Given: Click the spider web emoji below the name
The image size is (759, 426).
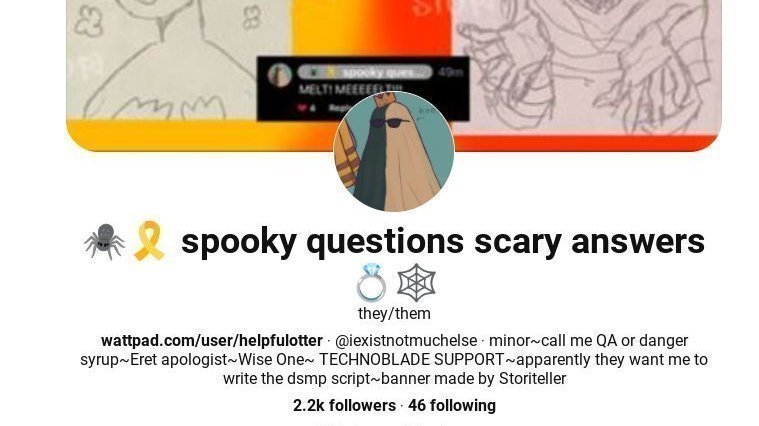Looking at the screenshot, I should tap(416, 283).
